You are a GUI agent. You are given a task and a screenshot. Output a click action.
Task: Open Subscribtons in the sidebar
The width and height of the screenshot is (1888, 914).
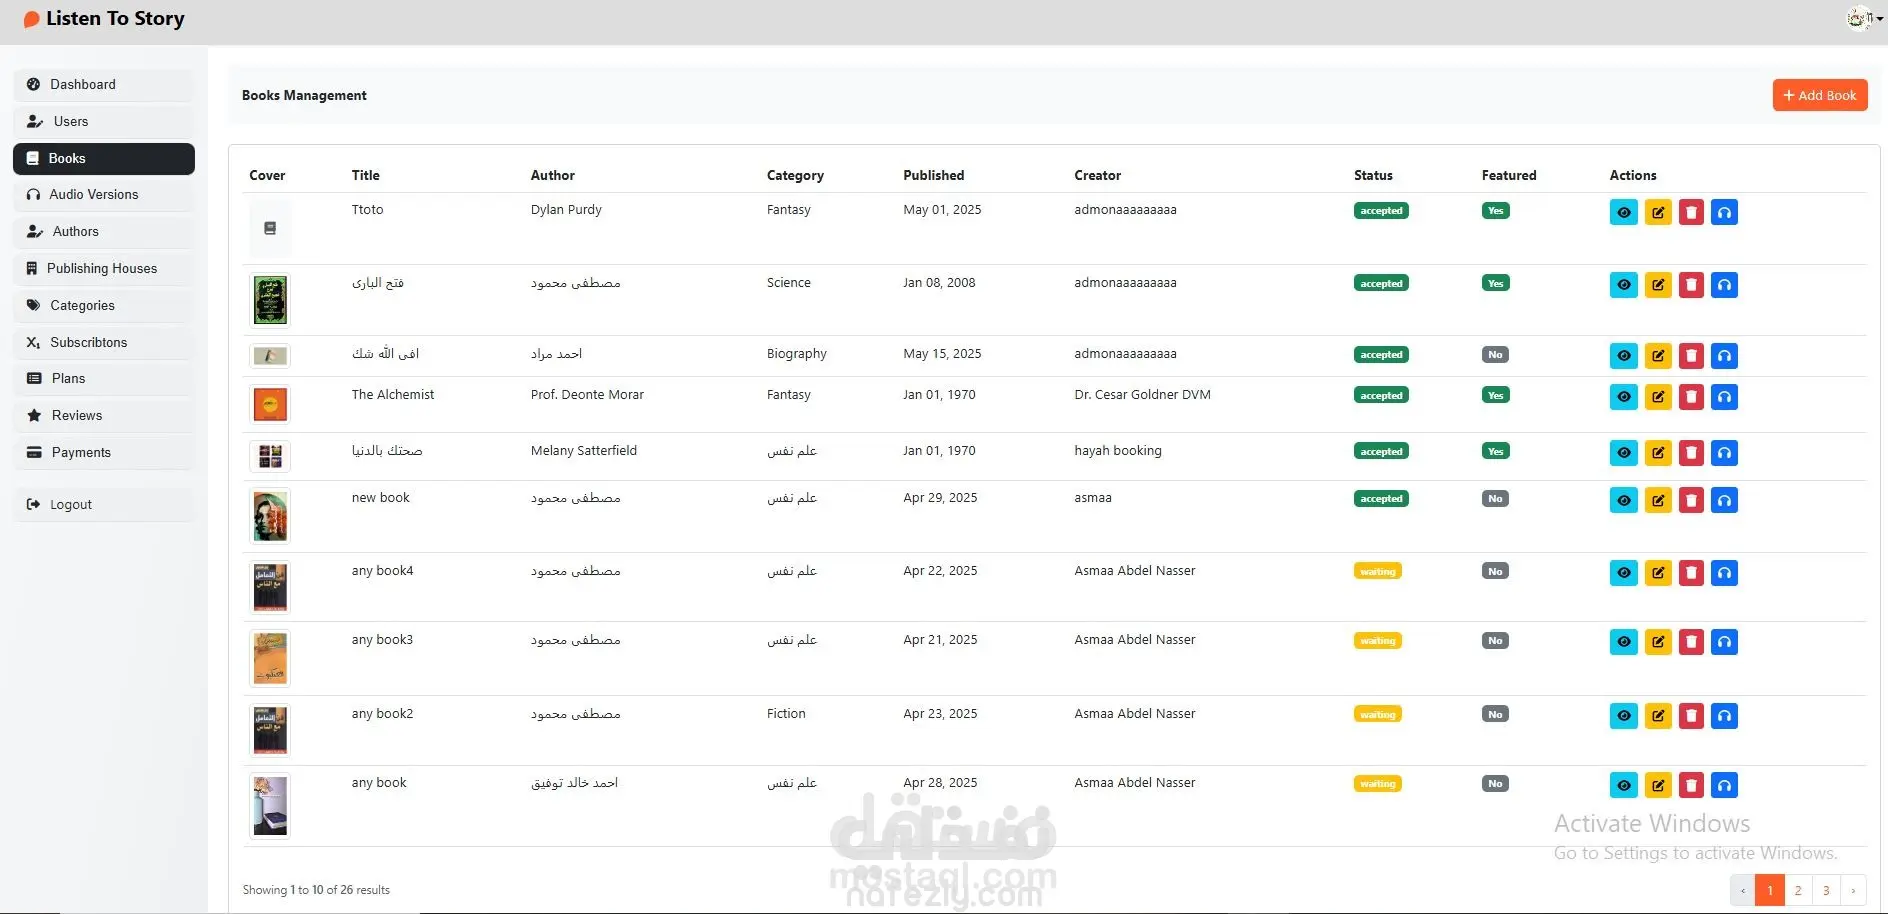point(104,343)
